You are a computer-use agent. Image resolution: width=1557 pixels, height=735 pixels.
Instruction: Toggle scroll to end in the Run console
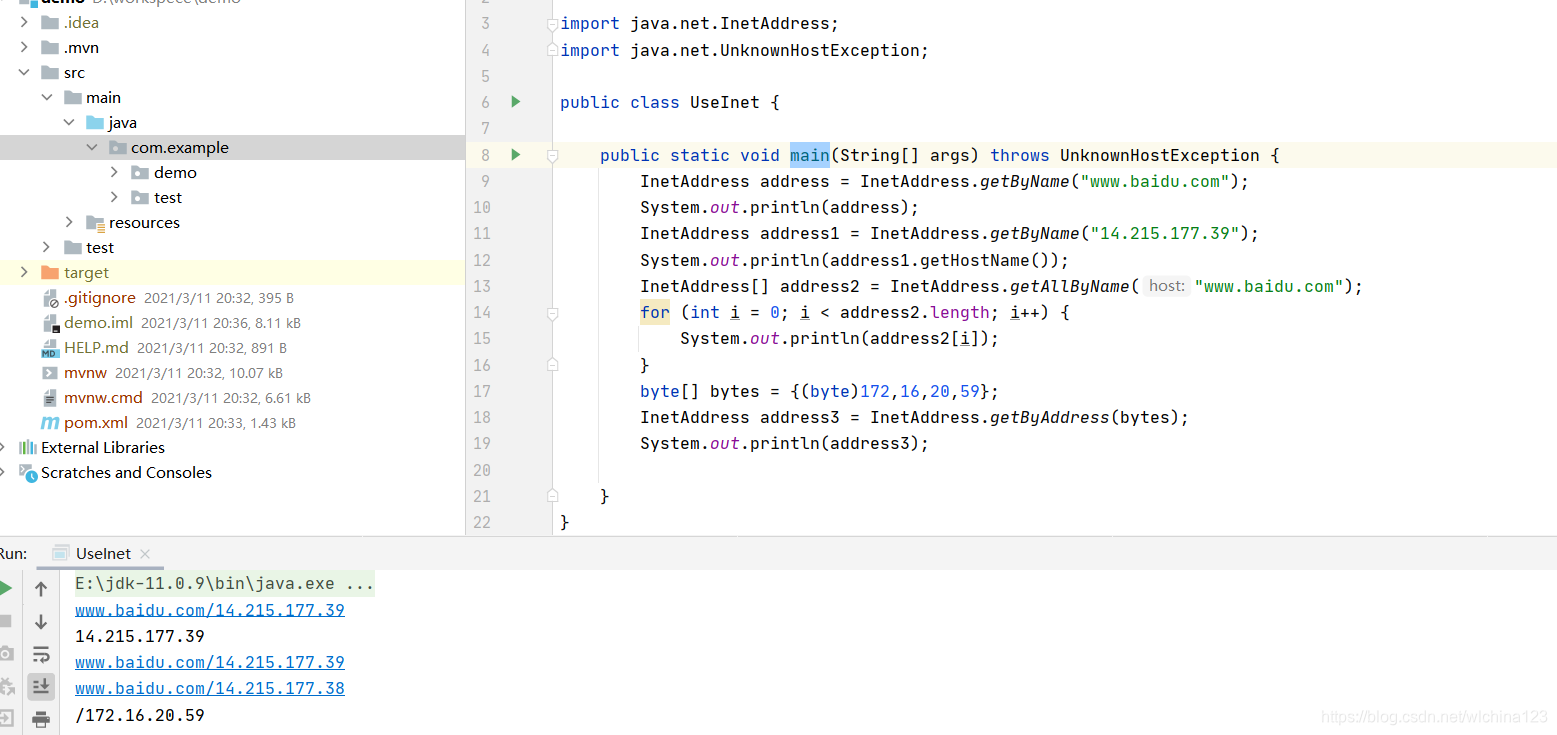pyautogui.click(x=41, y=686)
